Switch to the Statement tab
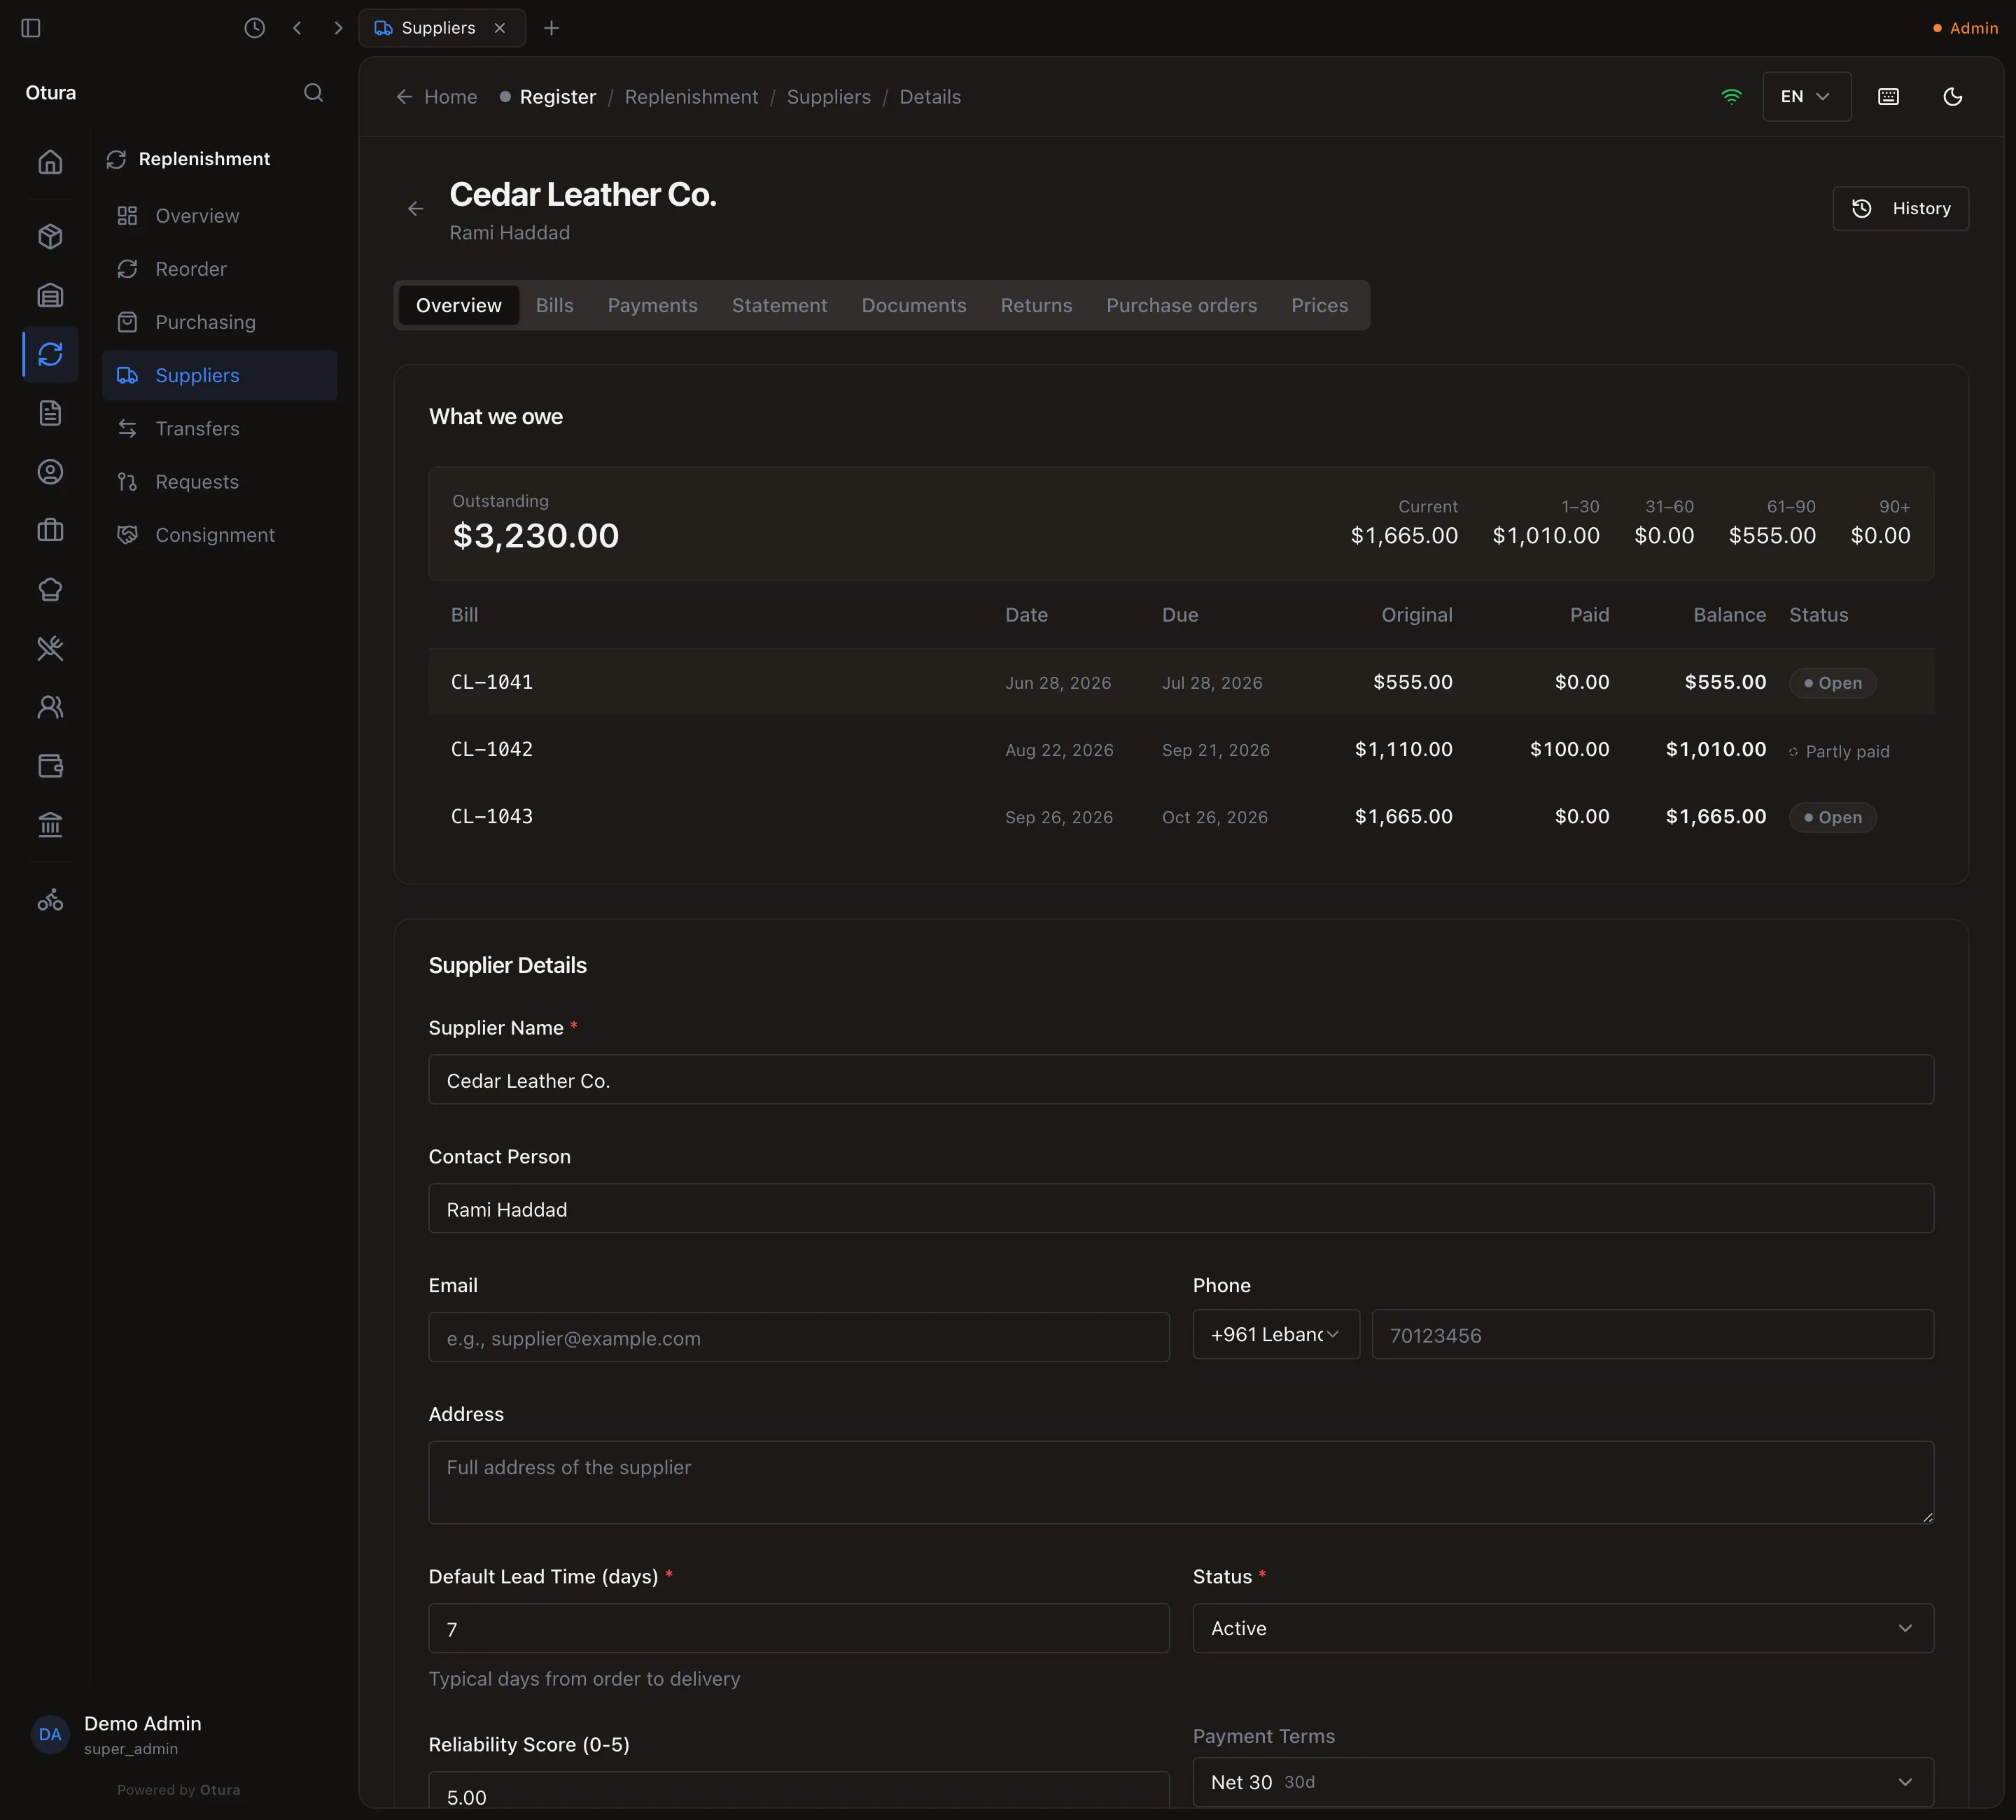The image size is (2016, 1820). [x=779, y=305]
